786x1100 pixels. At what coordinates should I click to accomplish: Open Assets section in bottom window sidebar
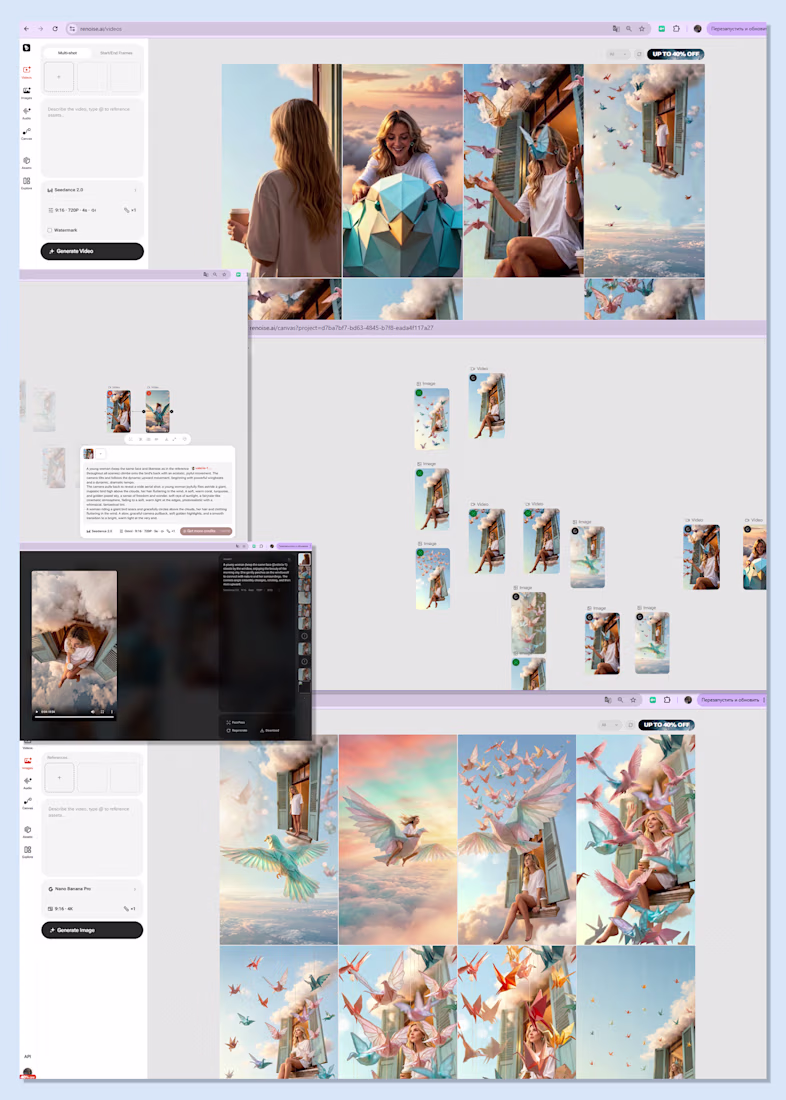click(x=27, y=831)
